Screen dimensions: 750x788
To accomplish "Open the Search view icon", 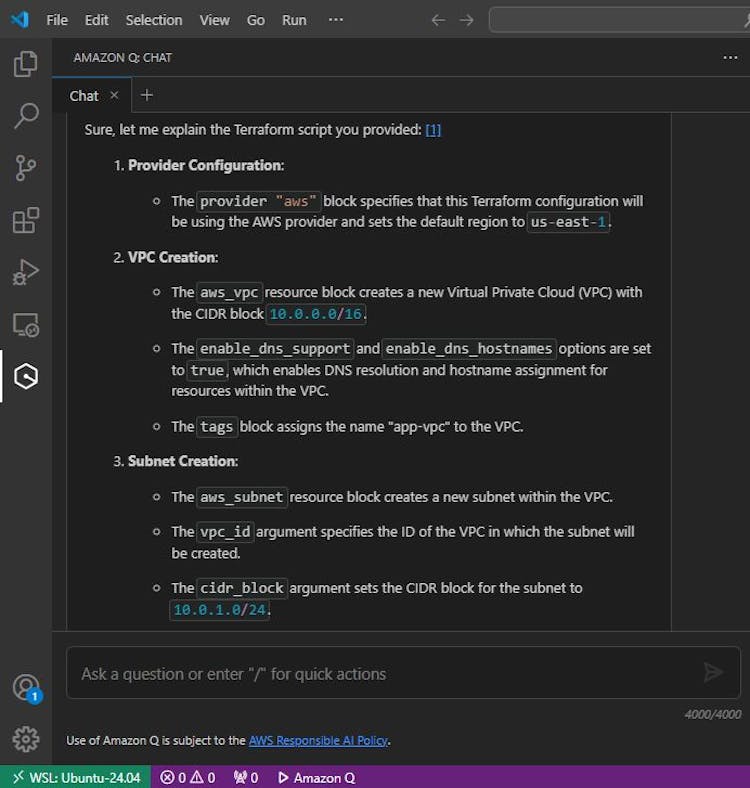I will pyautogui.click(x=26, y=116).
